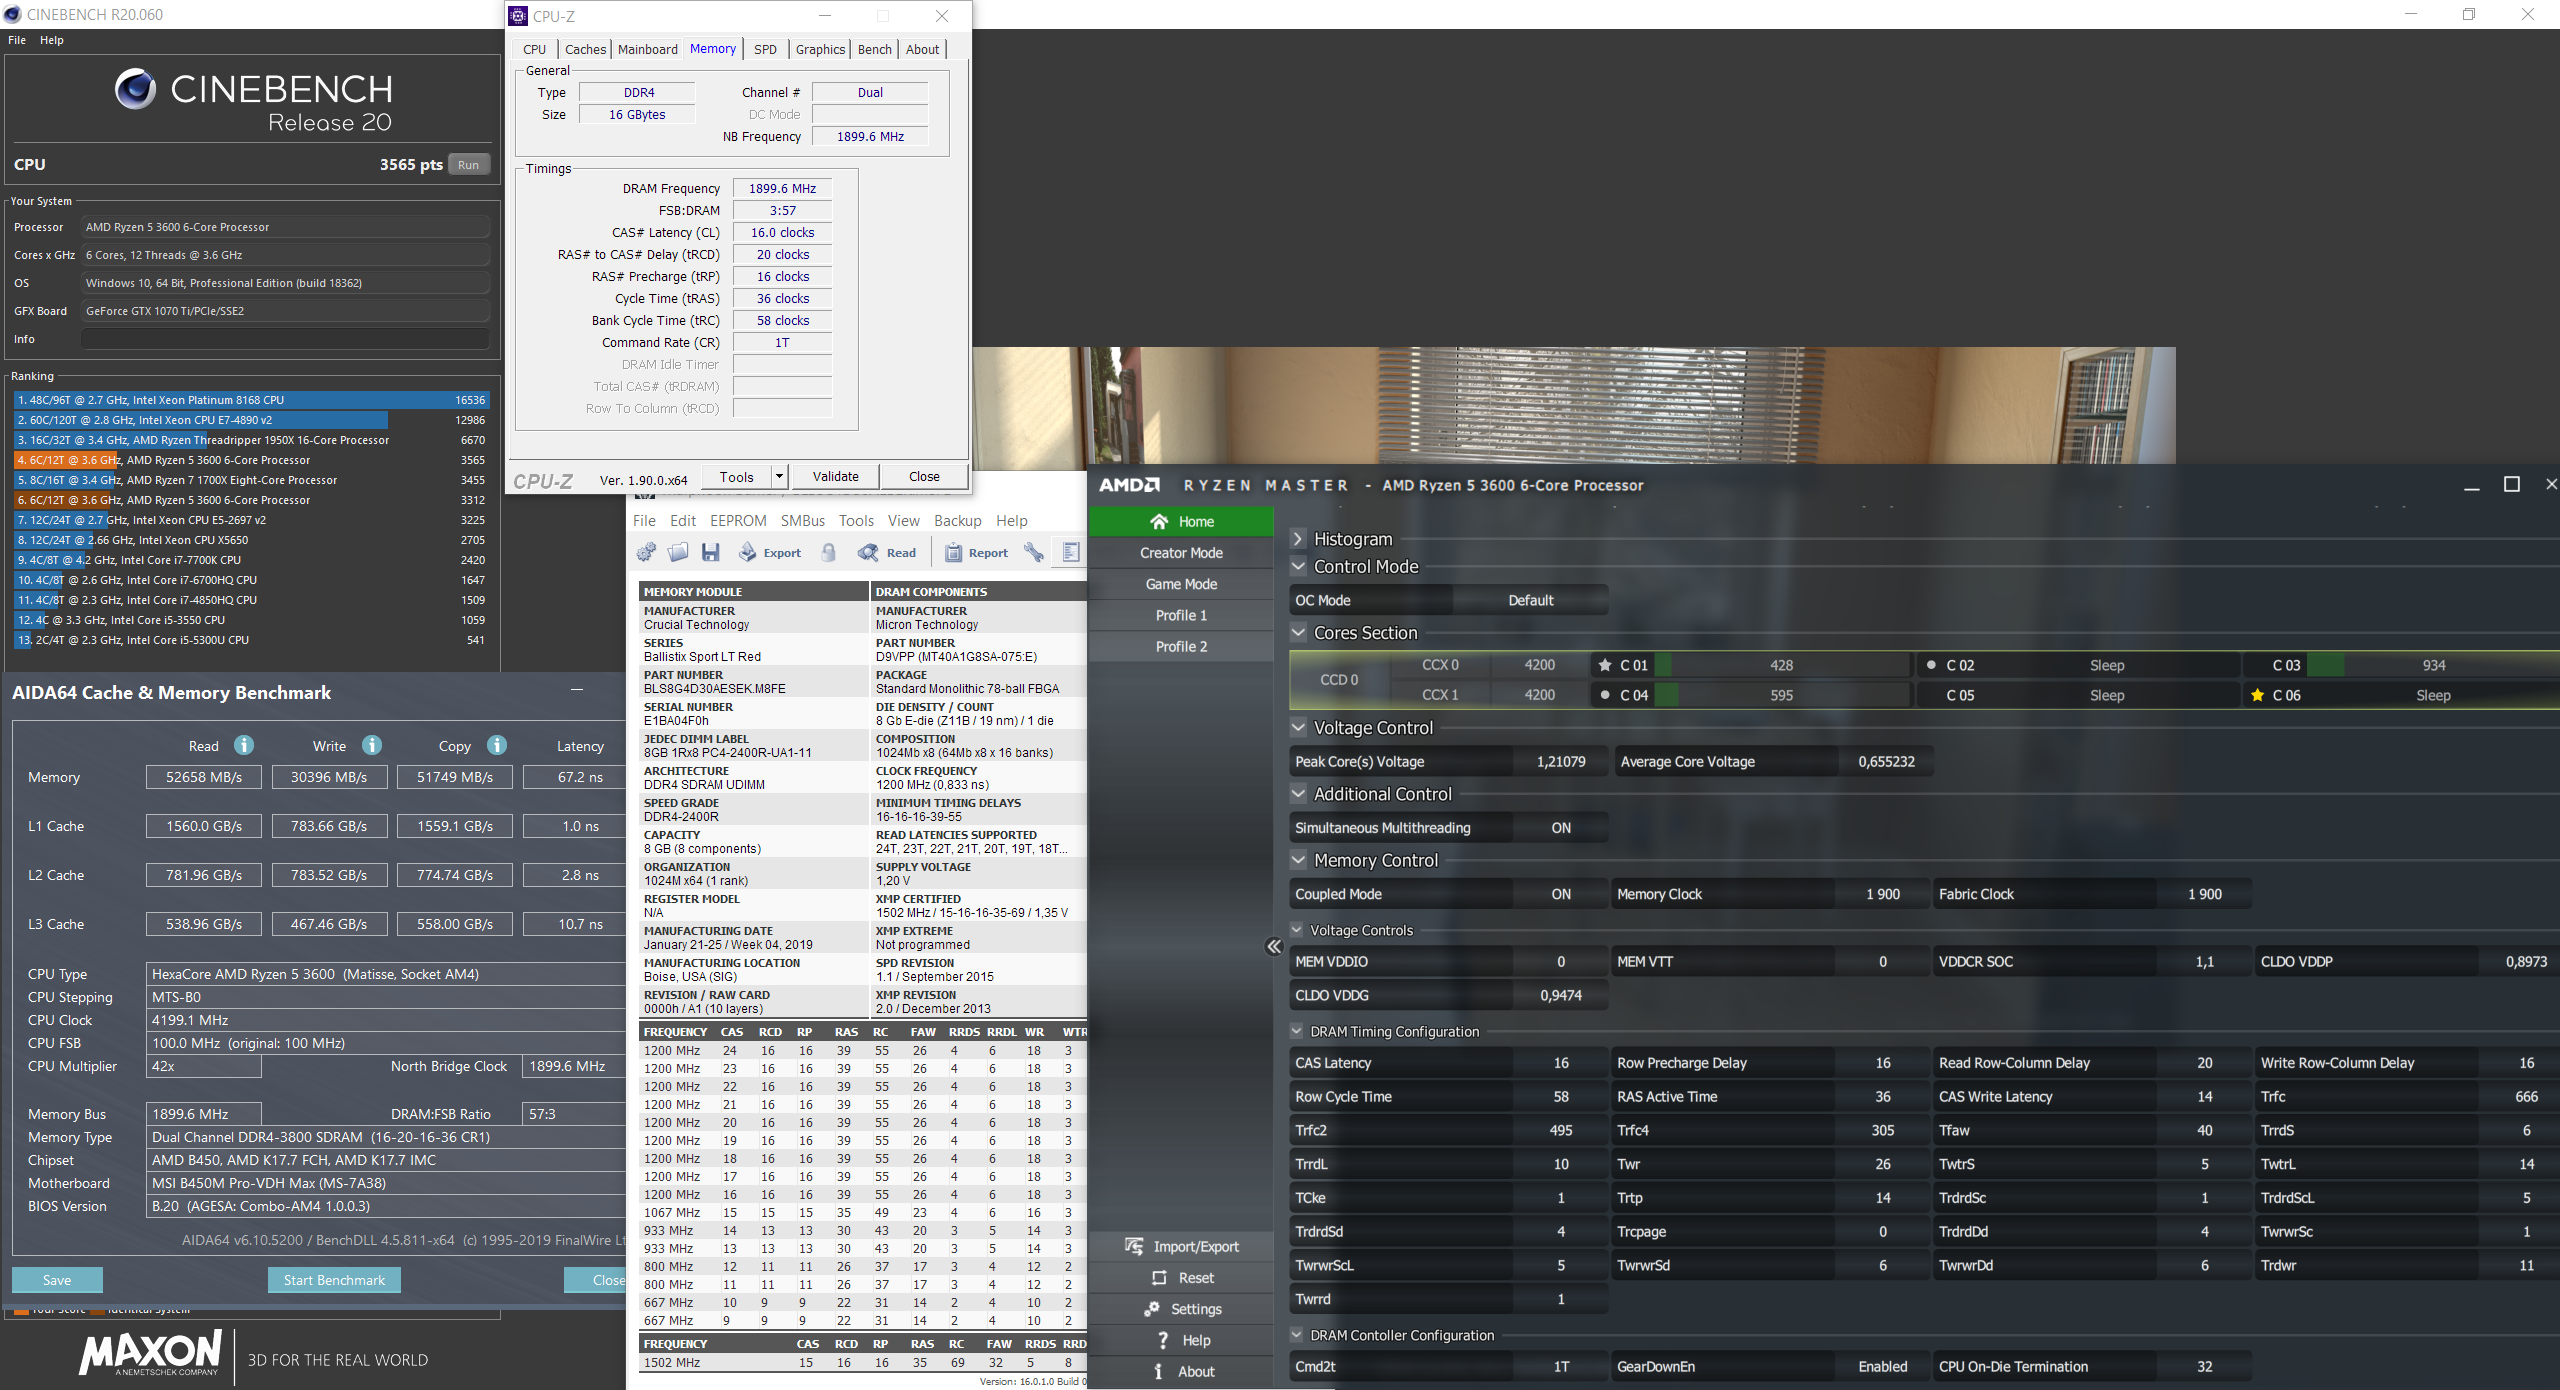The image size is (2560, 1390).
Task: Expand the Histogram section
Action: point(1298,539)
